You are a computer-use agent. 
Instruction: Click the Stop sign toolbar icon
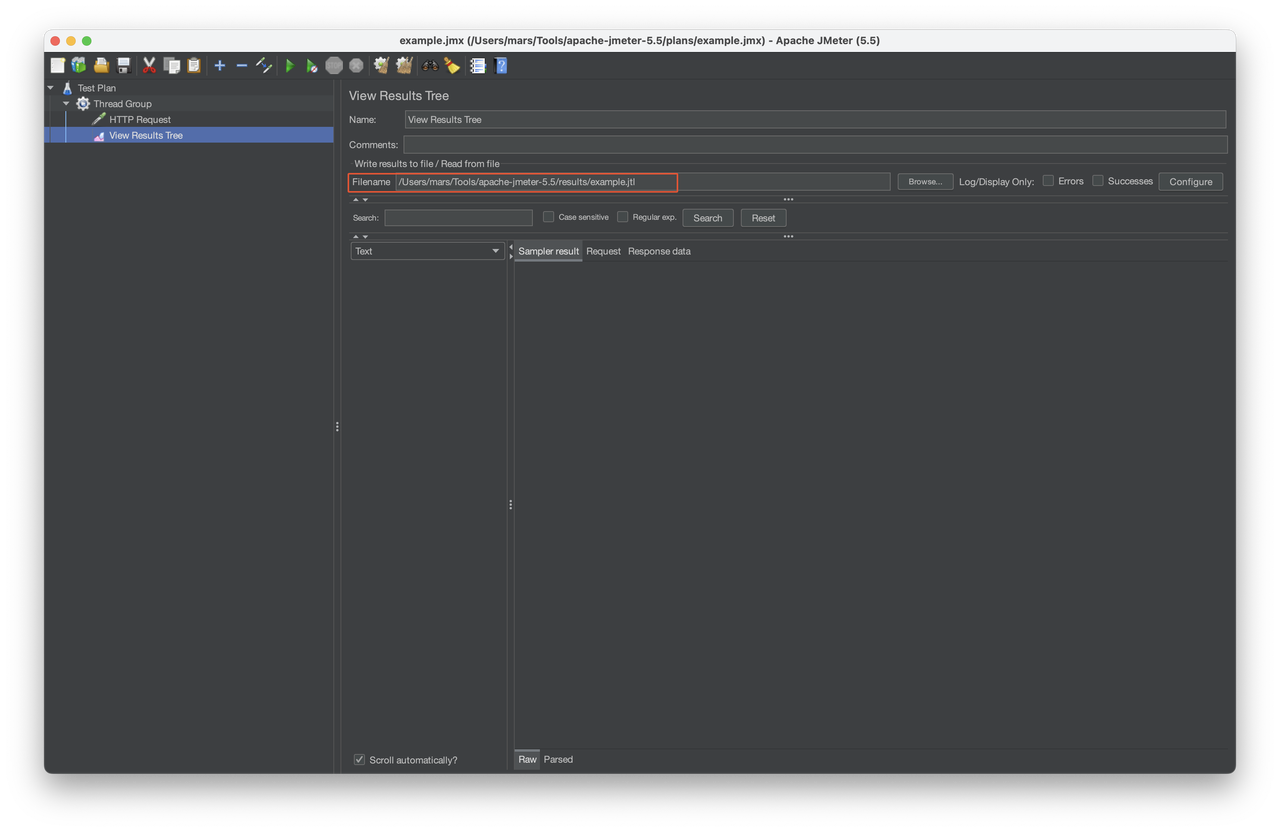tap(334, 66)
